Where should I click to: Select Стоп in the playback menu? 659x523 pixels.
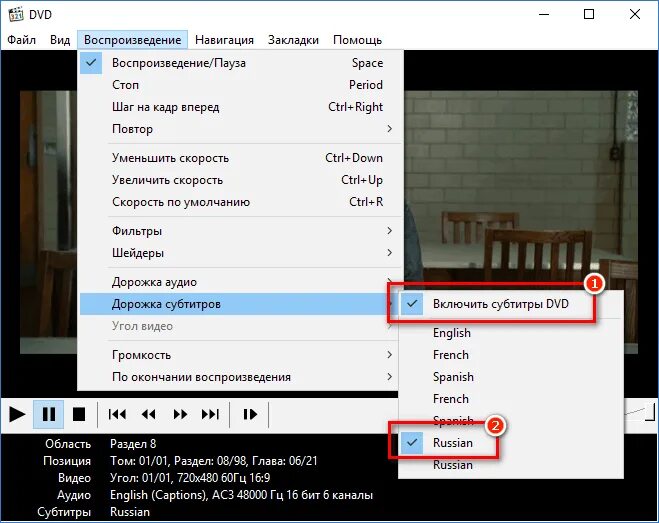pos(240,85)
